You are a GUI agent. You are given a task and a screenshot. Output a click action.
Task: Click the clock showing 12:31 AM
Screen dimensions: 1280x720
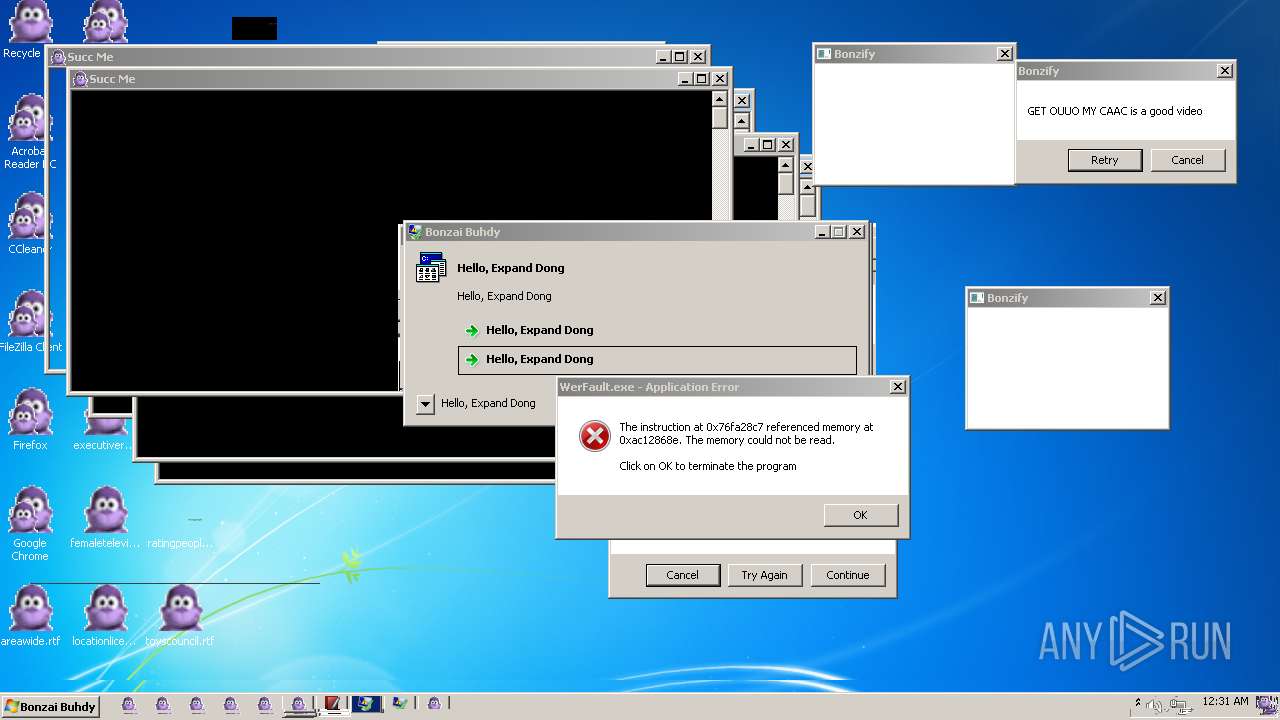pyautogui.click(x=1225, y=702)
